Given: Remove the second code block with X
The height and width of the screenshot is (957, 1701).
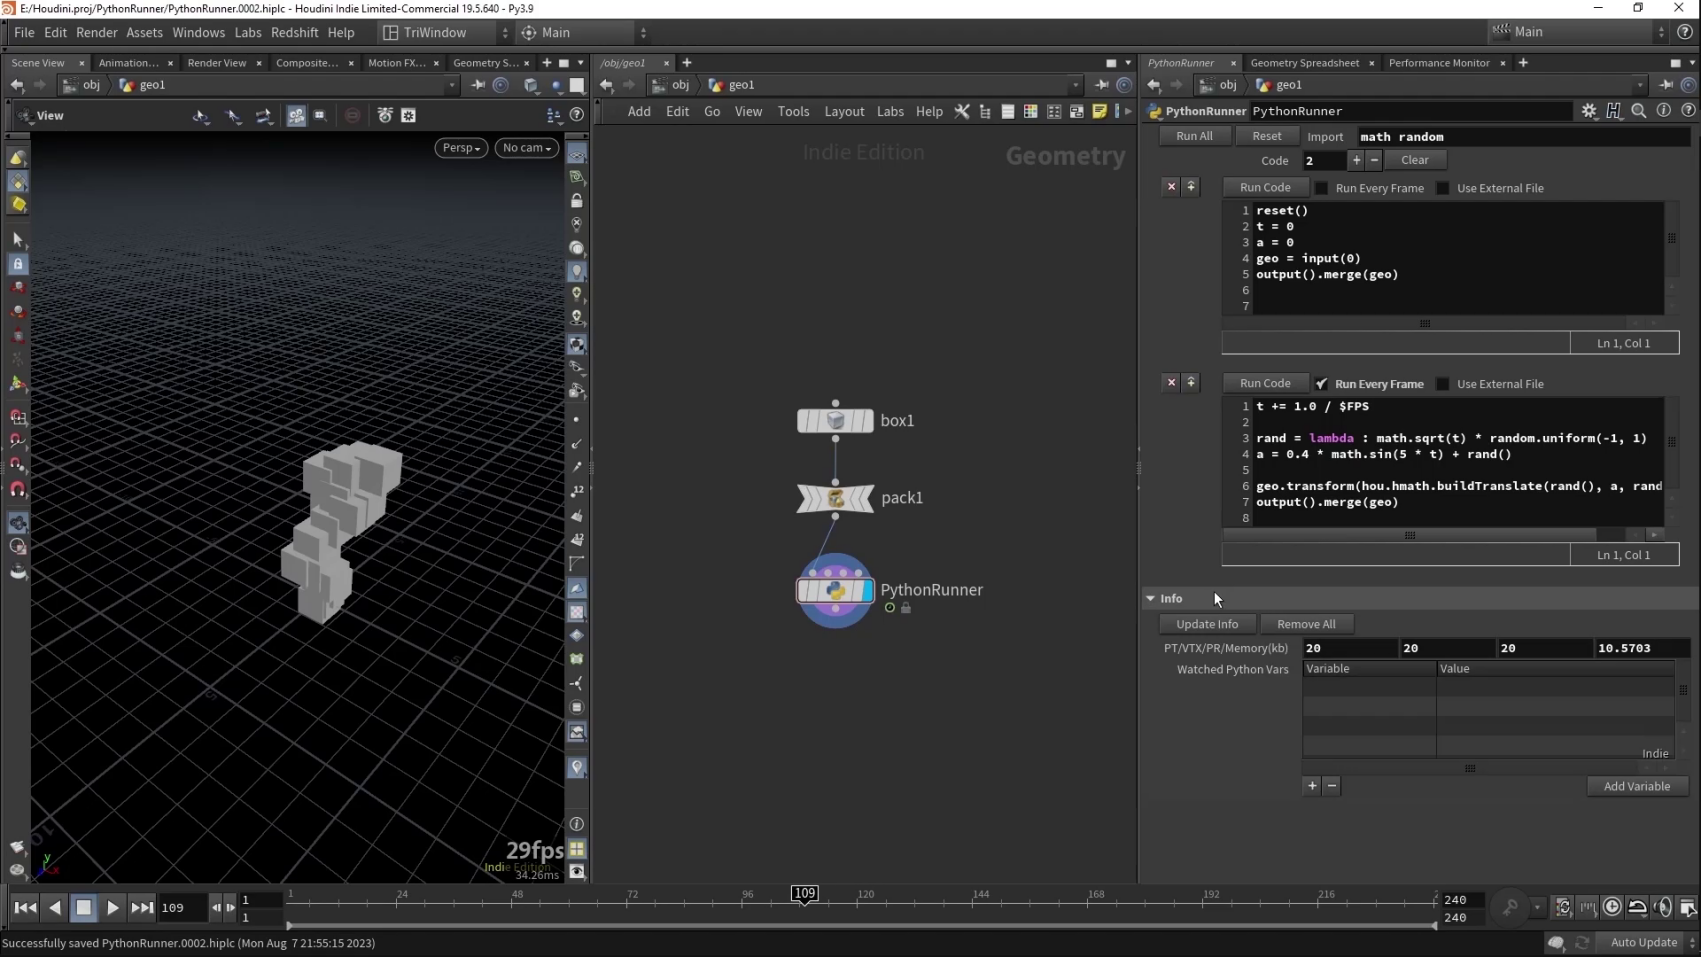Looking at the screenshot, I should point(1171,383).
